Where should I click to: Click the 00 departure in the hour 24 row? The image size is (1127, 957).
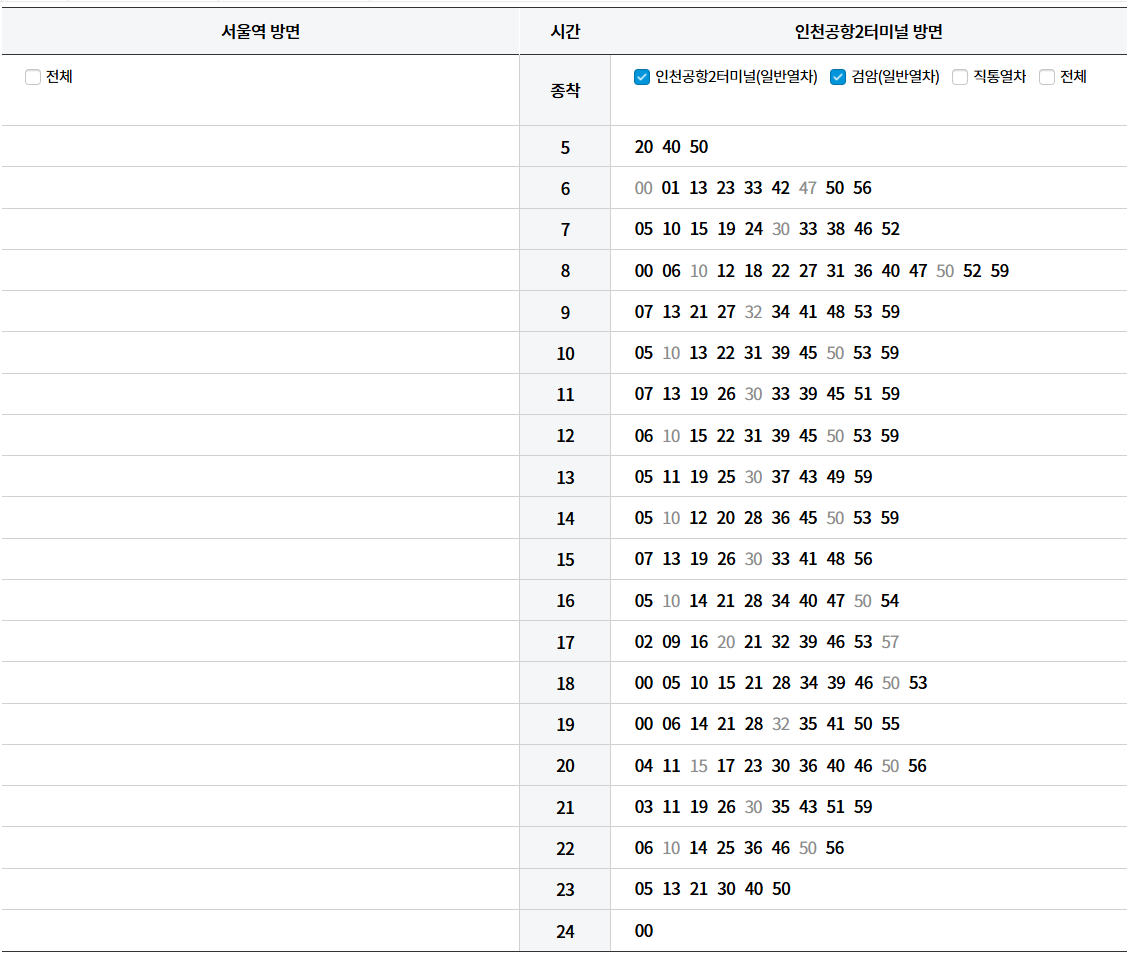click(x=644, y=930)
